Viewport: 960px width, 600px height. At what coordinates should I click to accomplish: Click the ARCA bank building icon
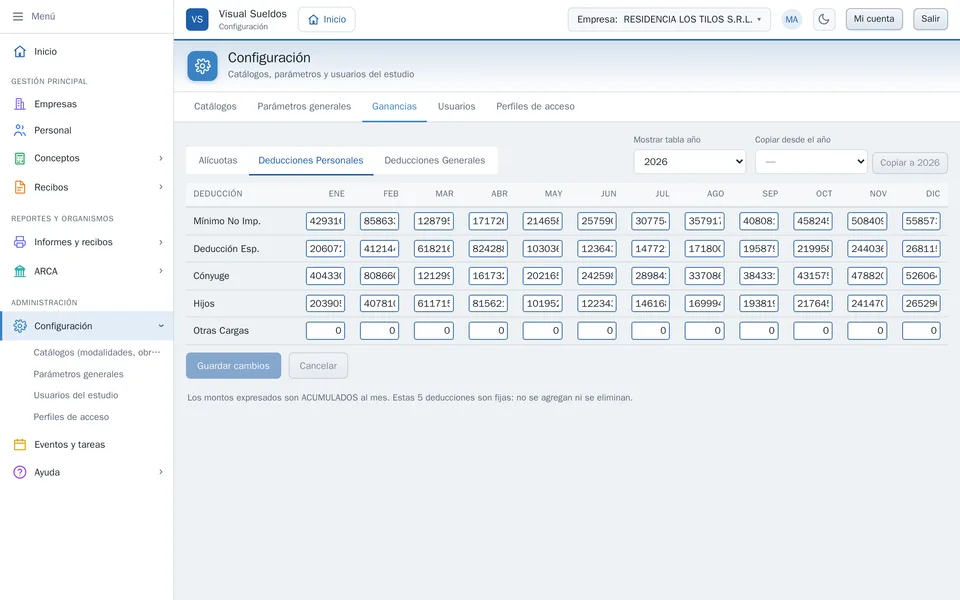click(x=20, y=271)
